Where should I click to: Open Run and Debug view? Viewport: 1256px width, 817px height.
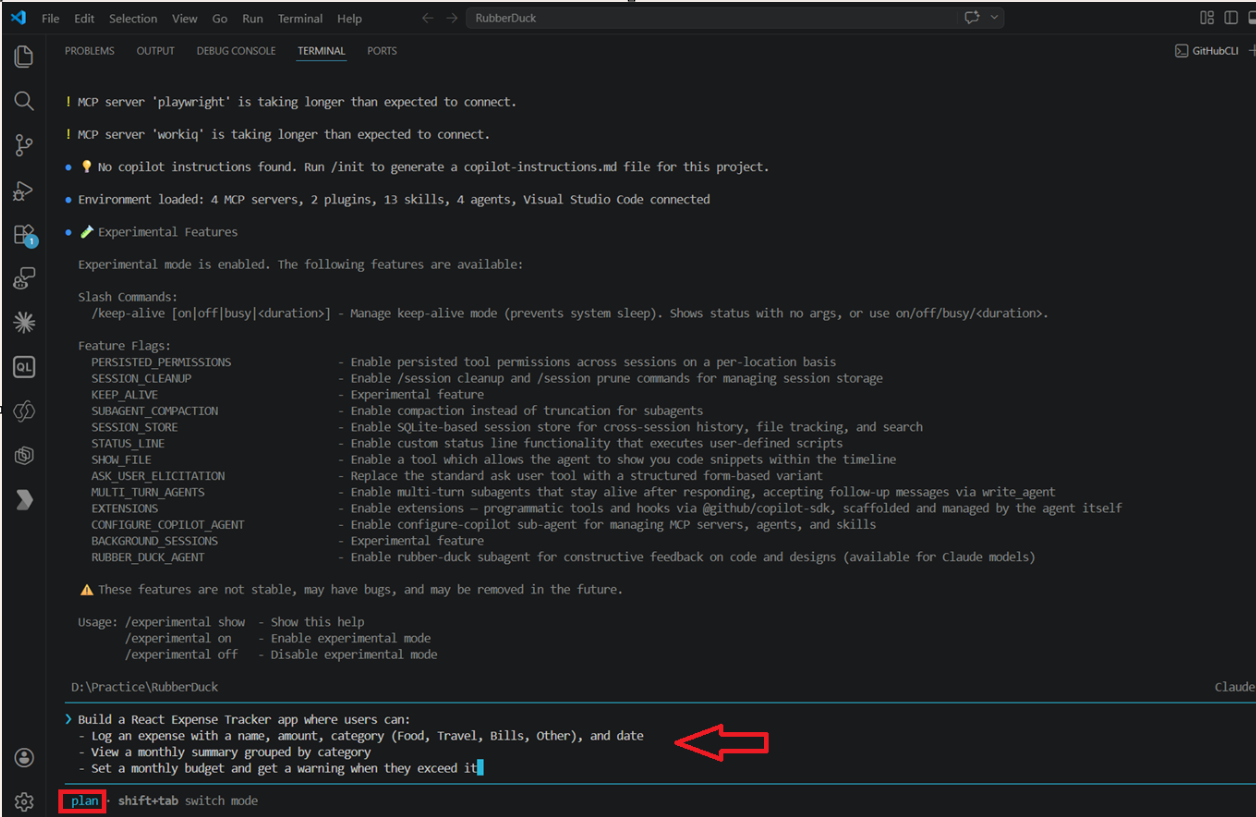click(x=24, y=191)
